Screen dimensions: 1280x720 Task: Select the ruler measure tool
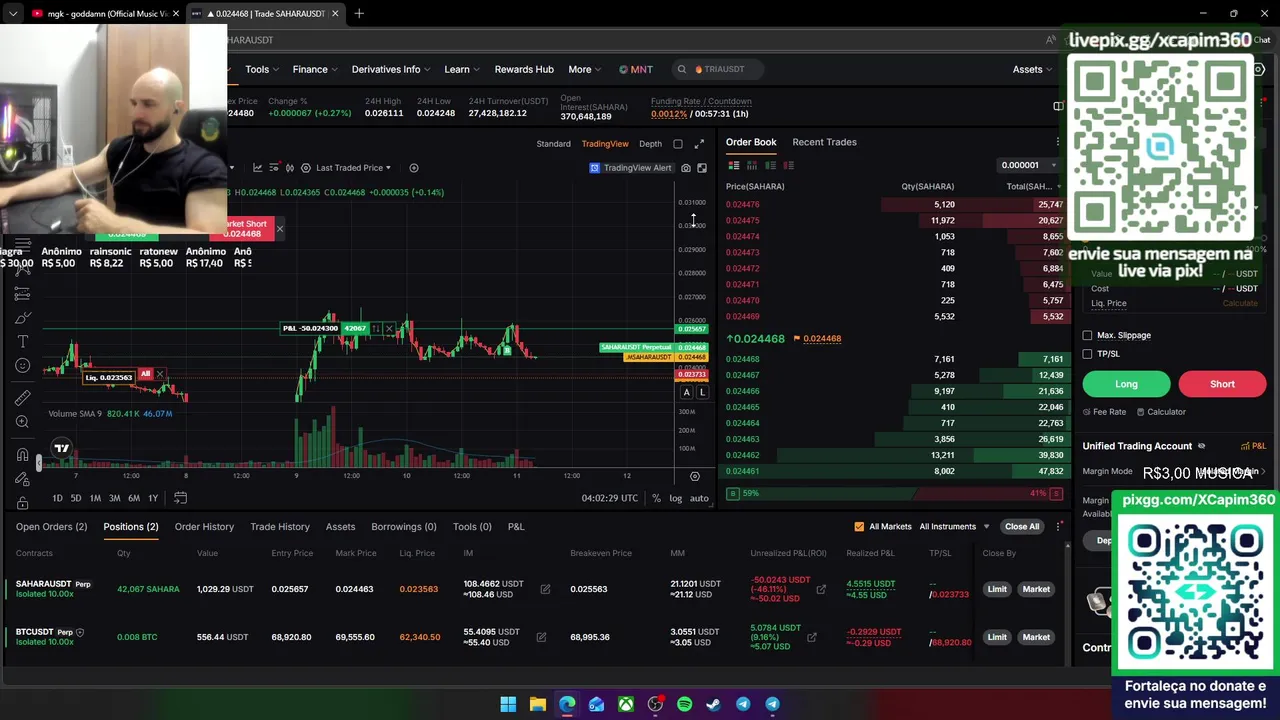click(22, 398)
